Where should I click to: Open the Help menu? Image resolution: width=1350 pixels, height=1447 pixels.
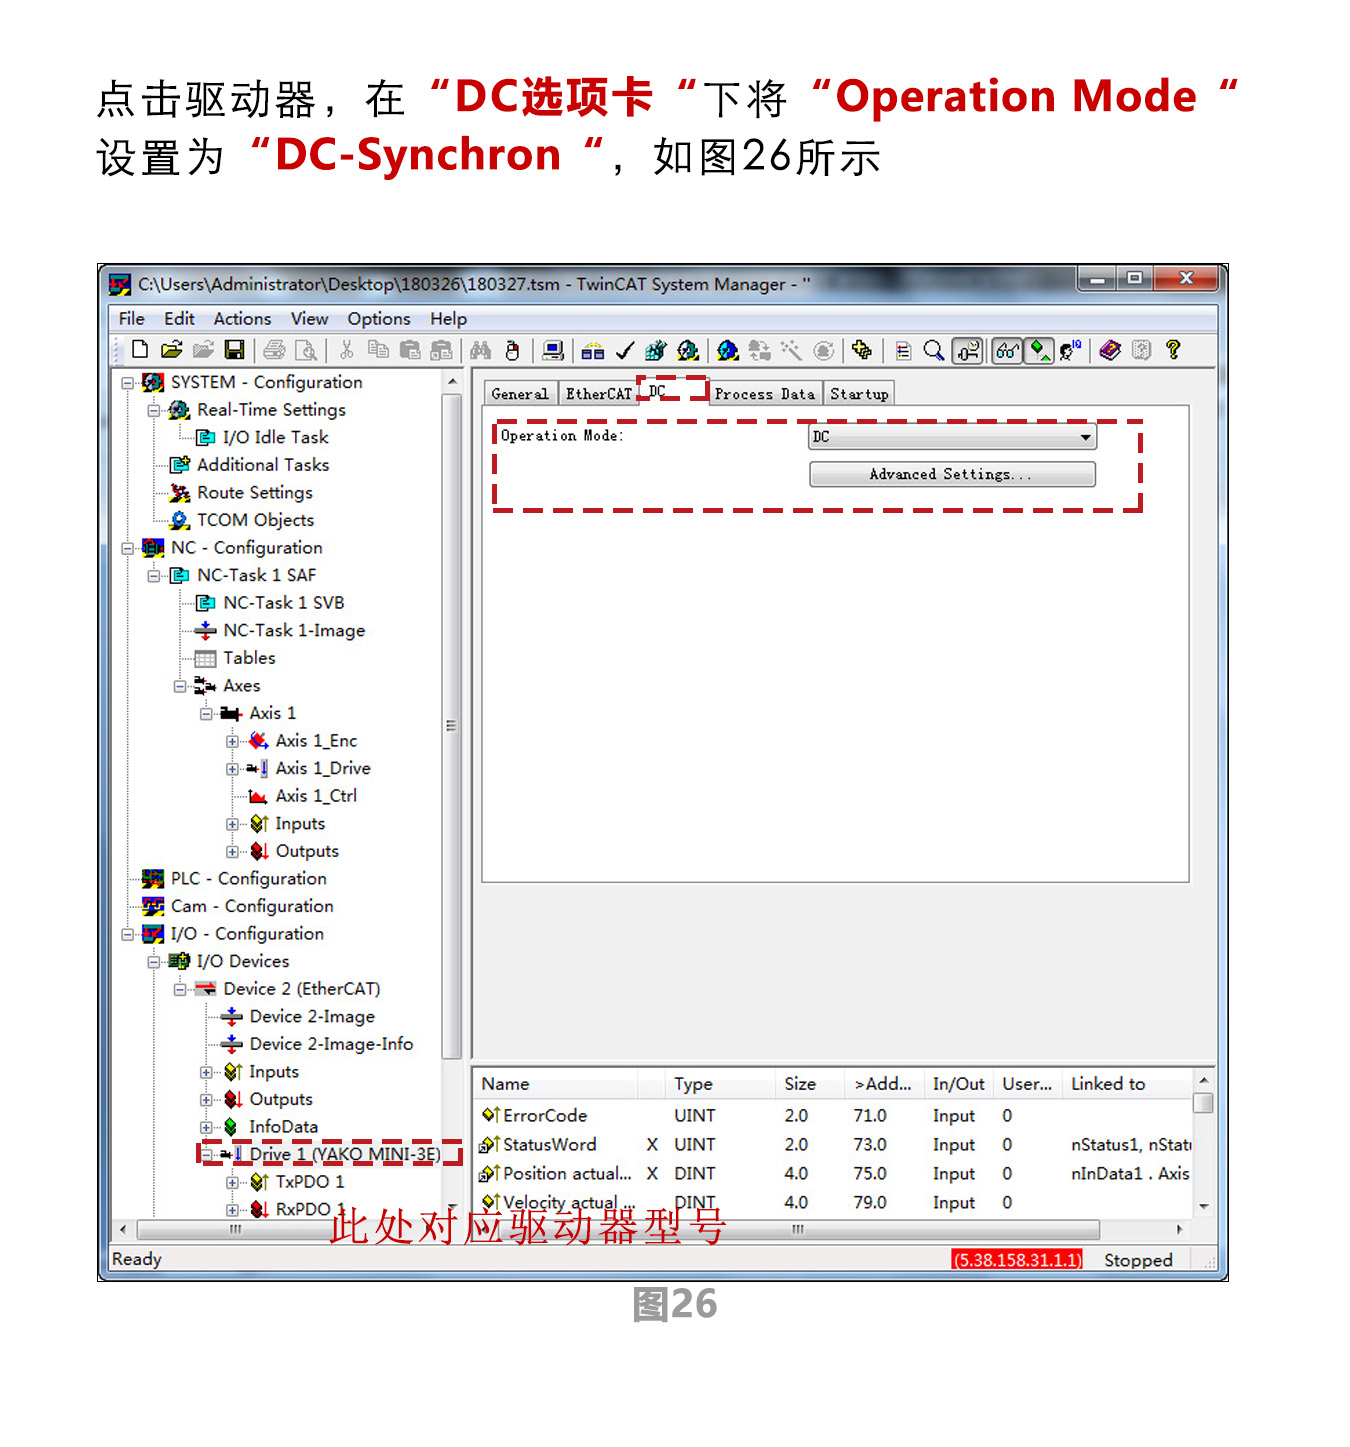(449, 319)
